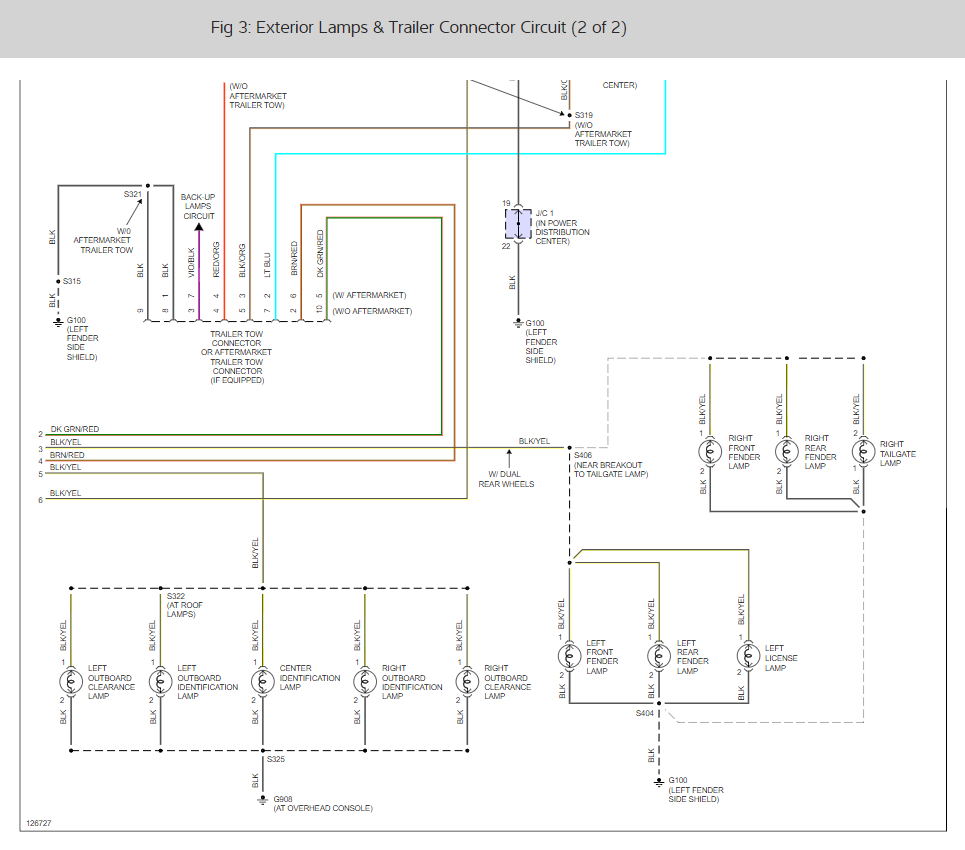Screen dimensions: 965x850
Task: Click the figure title 'Fig 3: Exterior Lamps & Trailer Connector Circuit'
Action: pos(418,28)
